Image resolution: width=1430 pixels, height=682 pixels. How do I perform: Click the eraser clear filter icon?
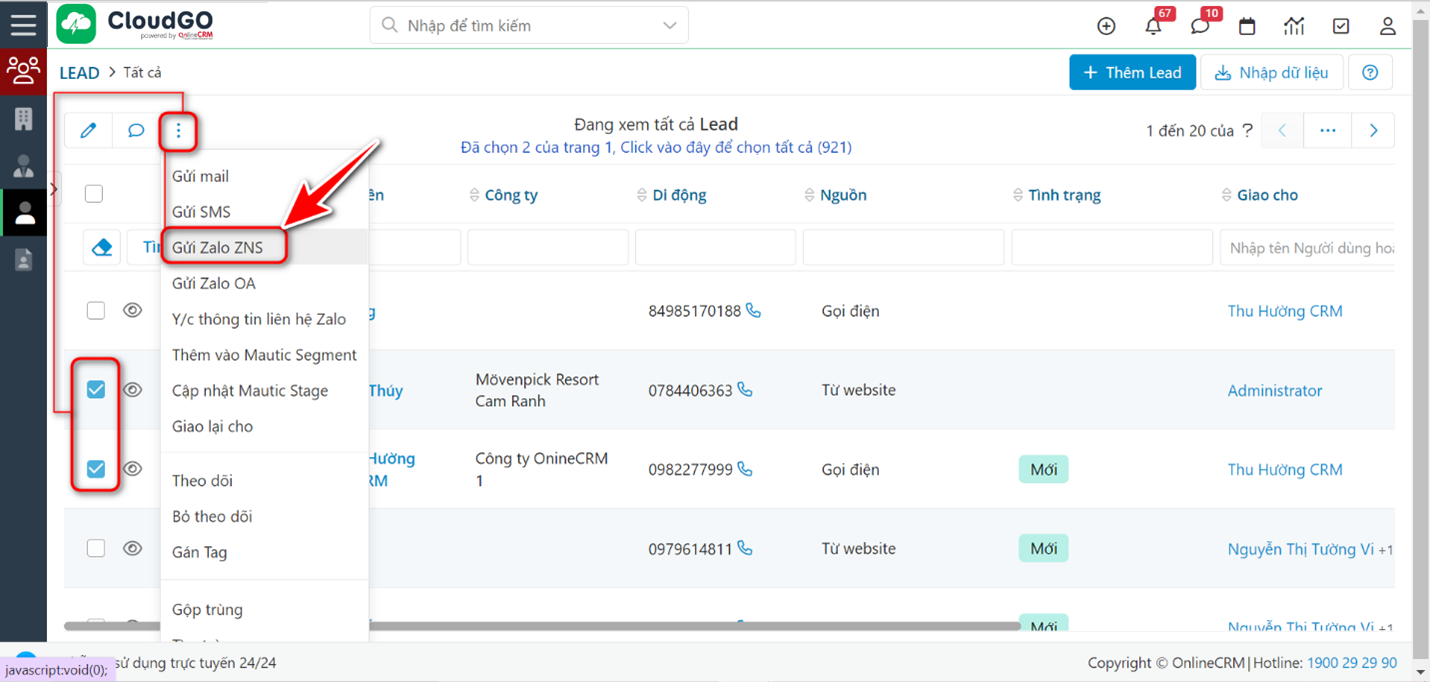click(102, 248)
